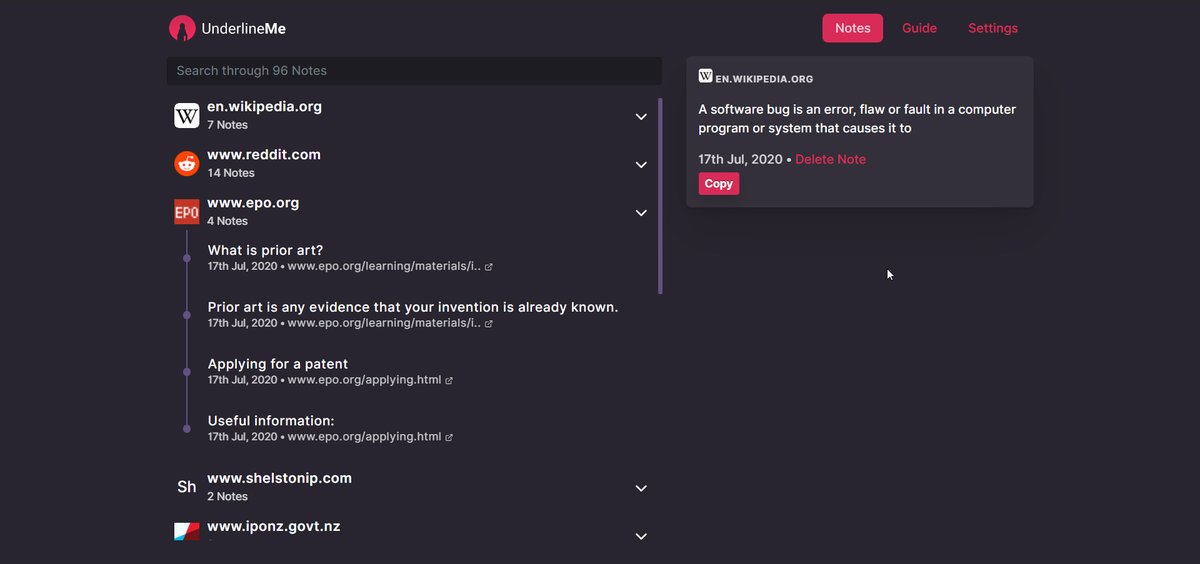Click the 'Search through 96 Notes' field

(x=414, y=71)
